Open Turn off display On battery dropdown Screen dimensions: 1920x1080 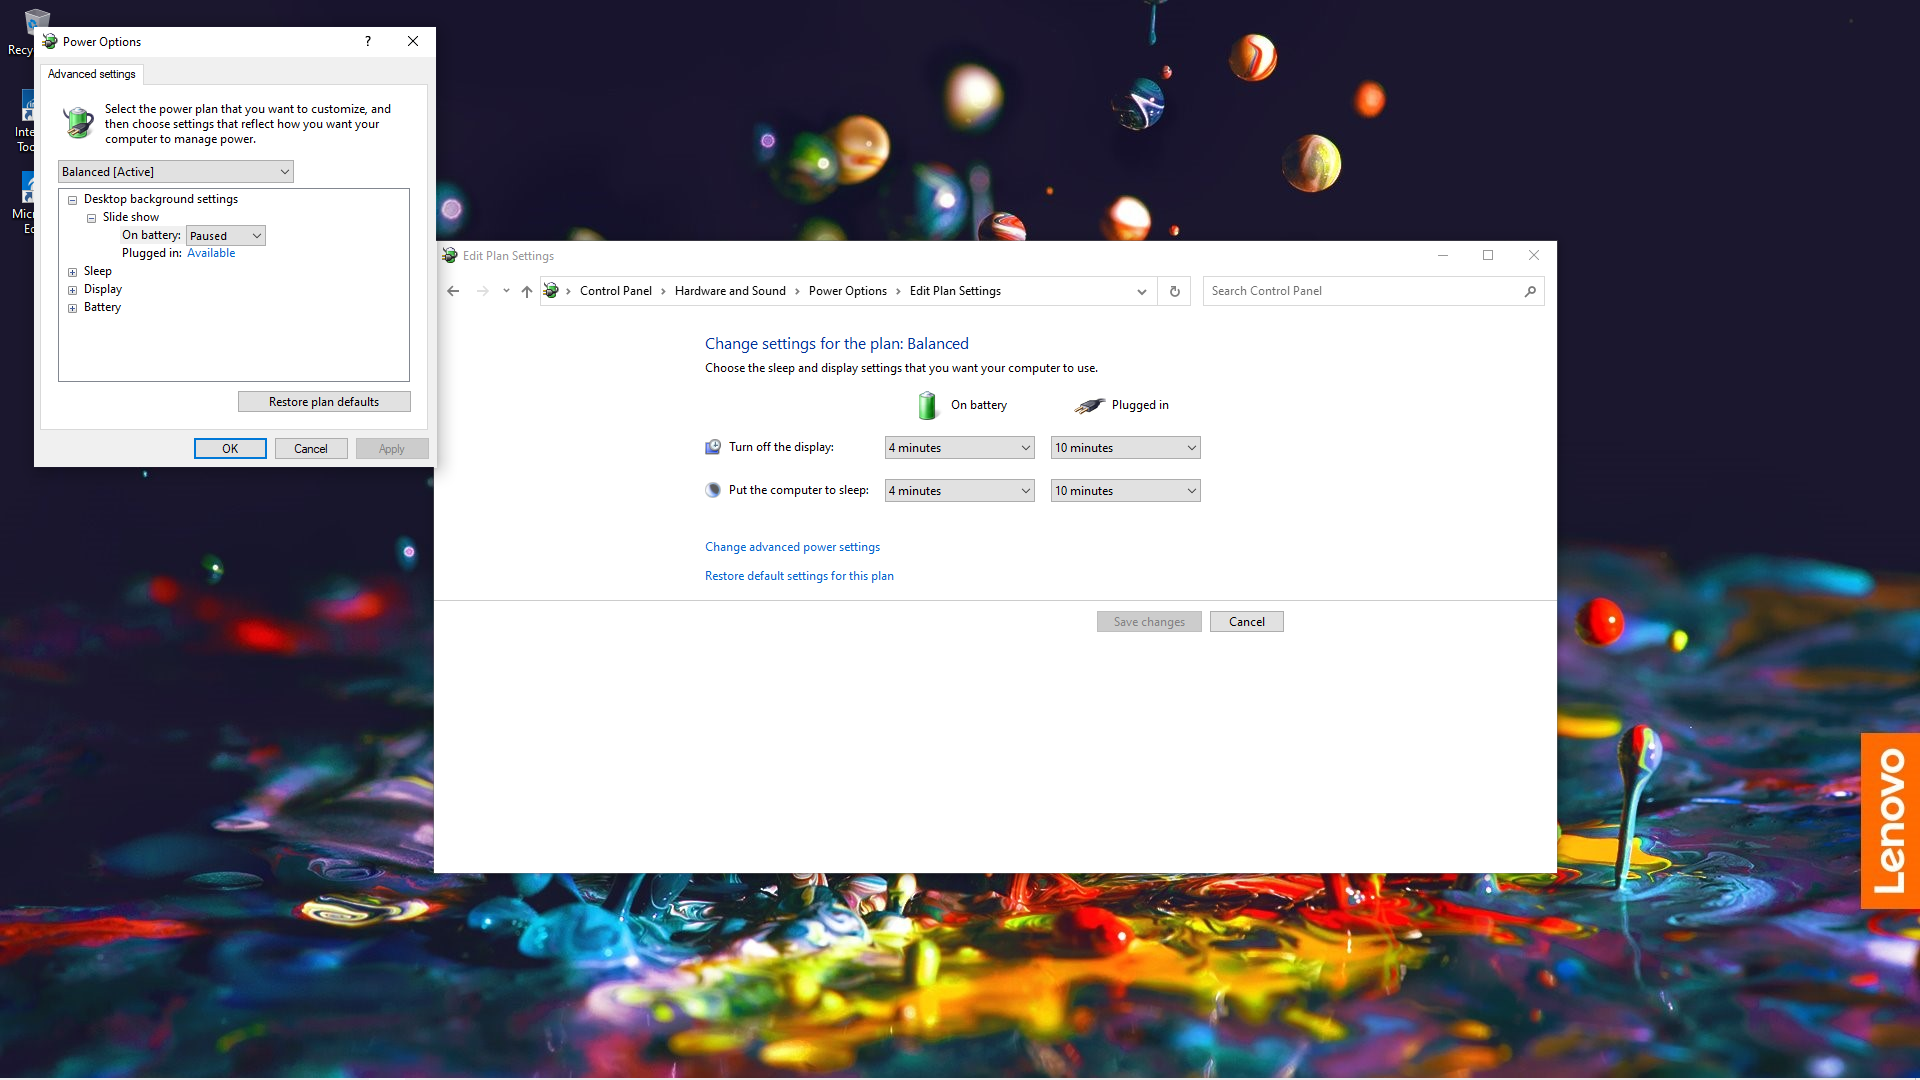959,448
